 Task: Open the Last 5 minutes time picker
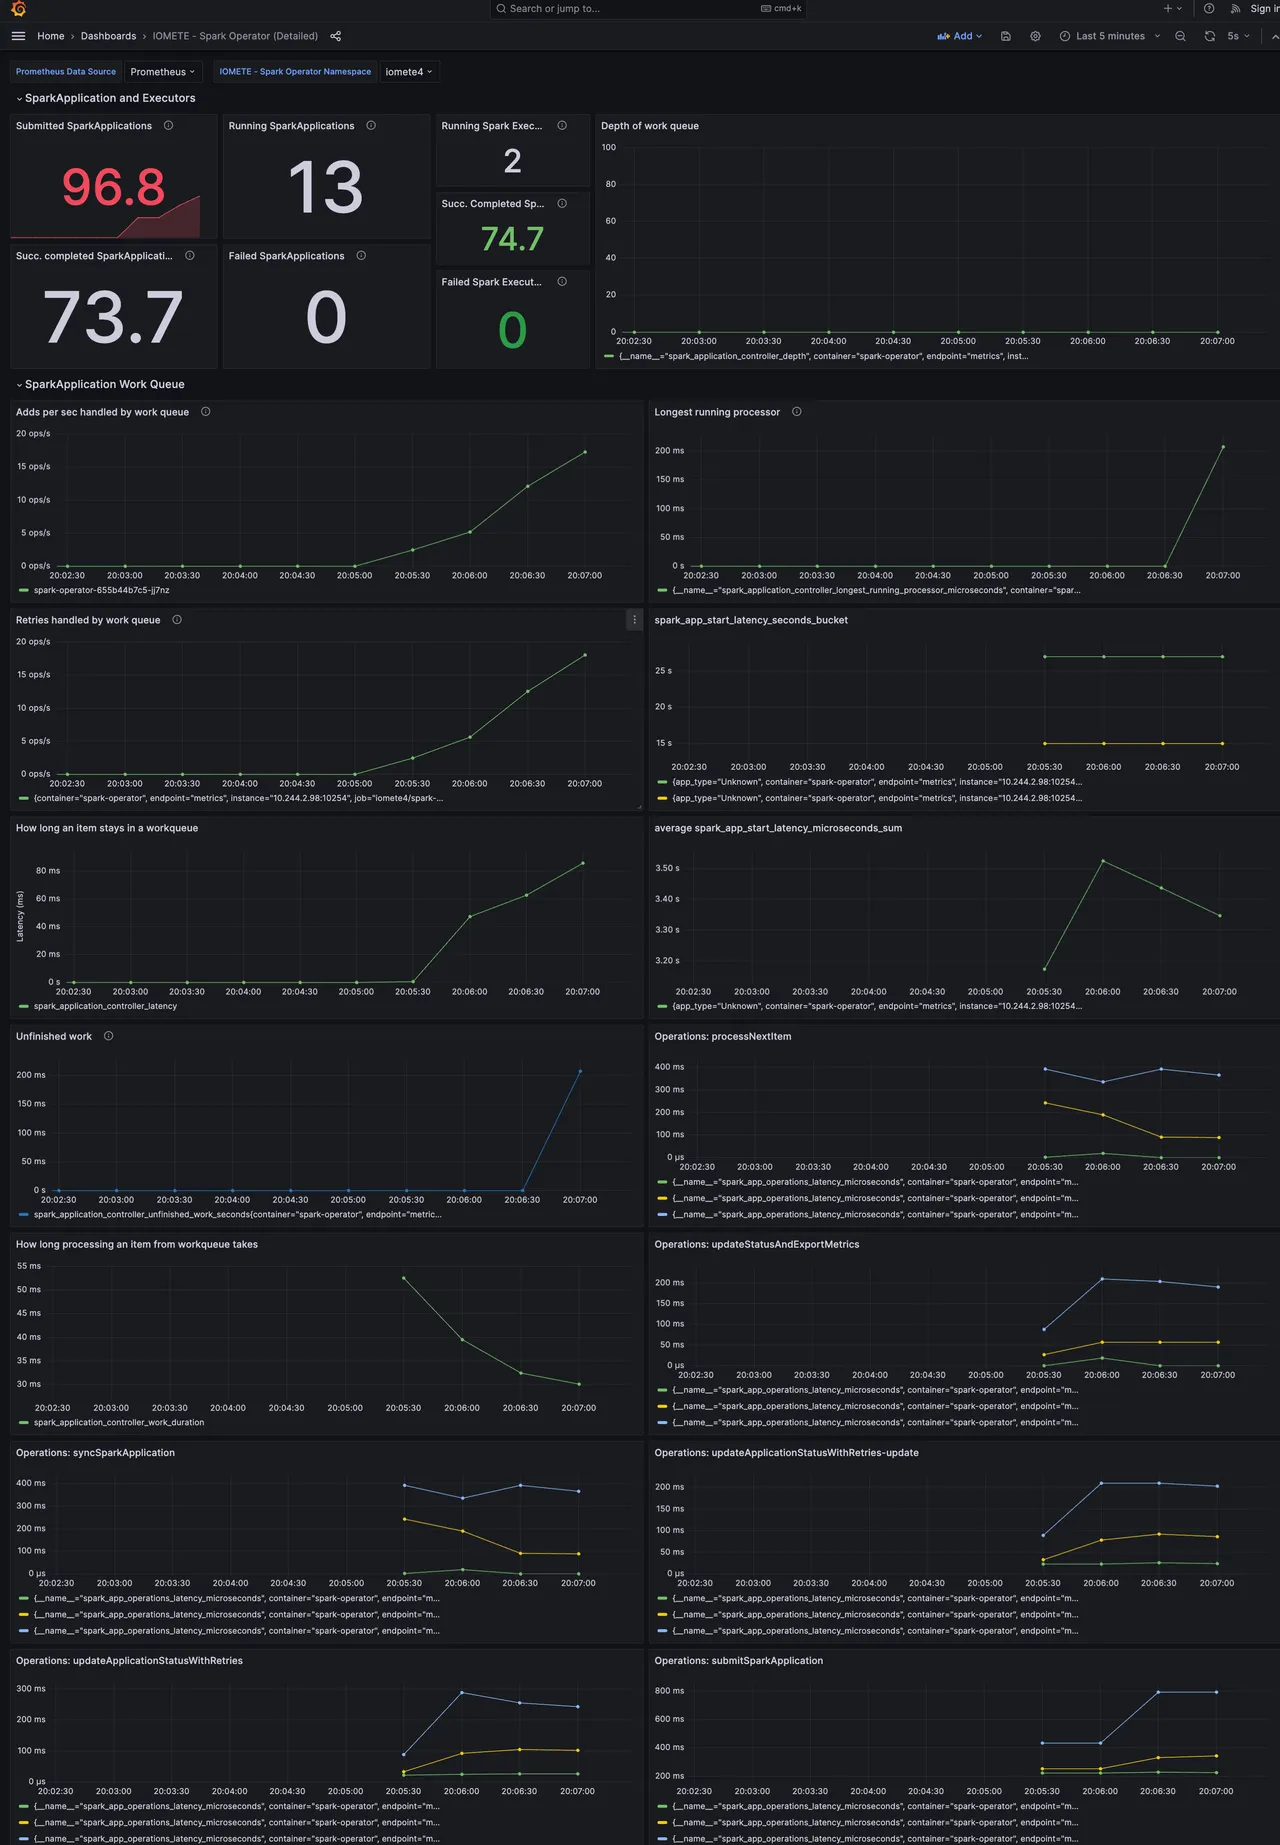coord(1110,36)
